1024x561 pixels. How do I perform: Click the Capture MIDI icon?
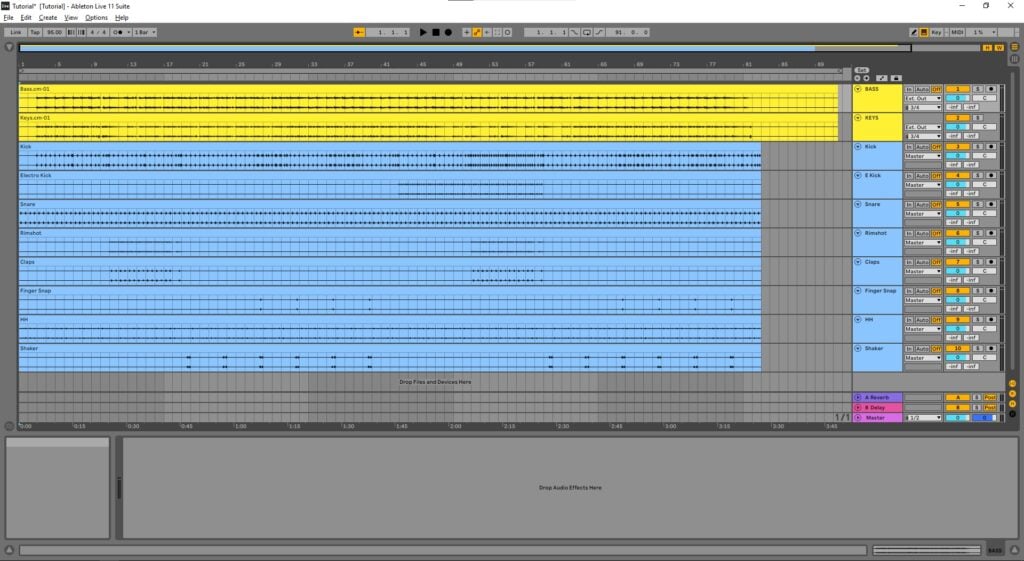497,32
